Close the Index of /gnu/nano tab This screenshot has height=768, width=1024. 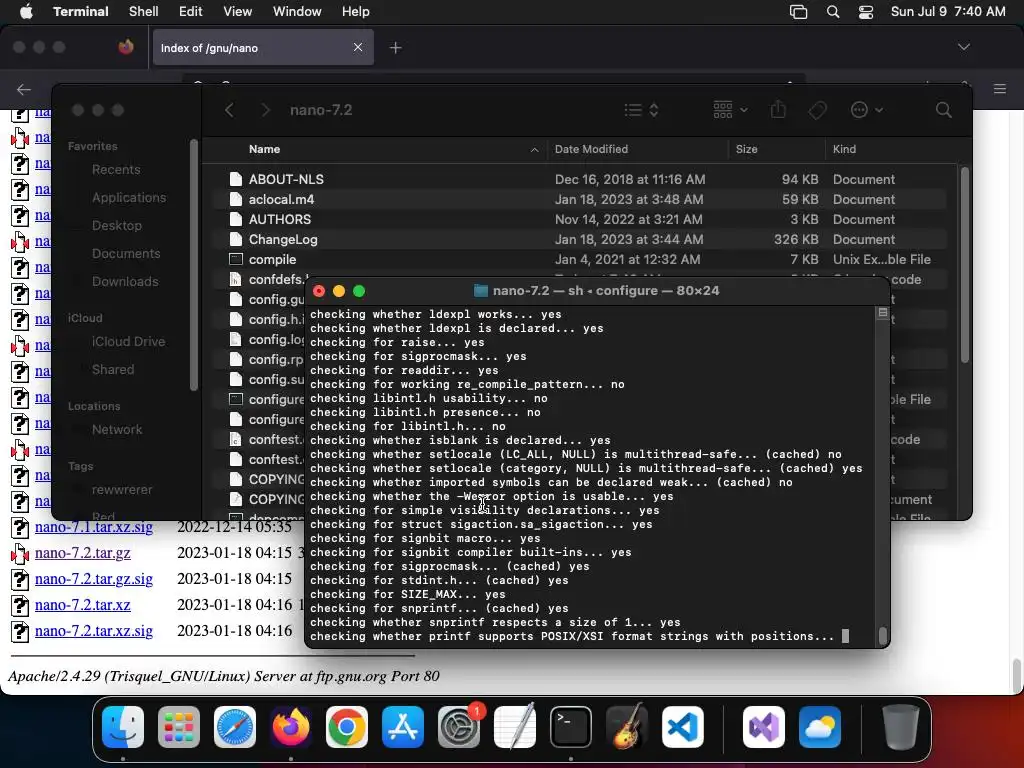358,47
